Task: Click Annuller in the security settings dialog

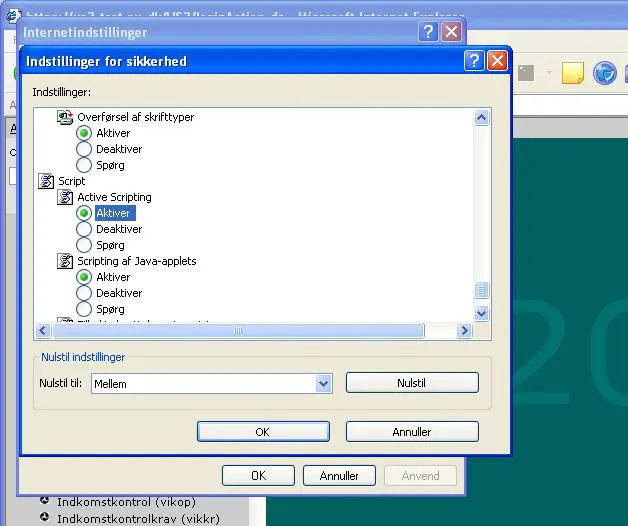Action: 412,432
